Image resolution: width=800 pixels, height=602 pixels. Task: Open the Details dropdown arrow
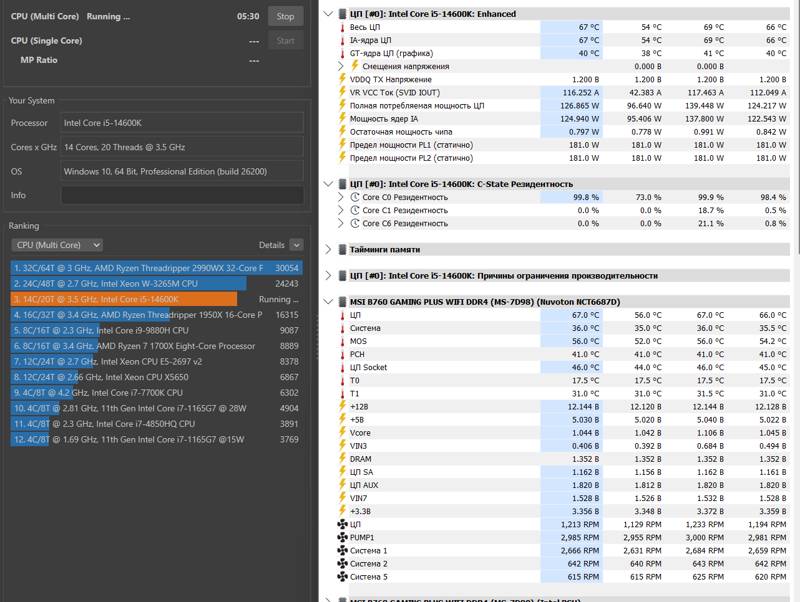click(296, 245)
